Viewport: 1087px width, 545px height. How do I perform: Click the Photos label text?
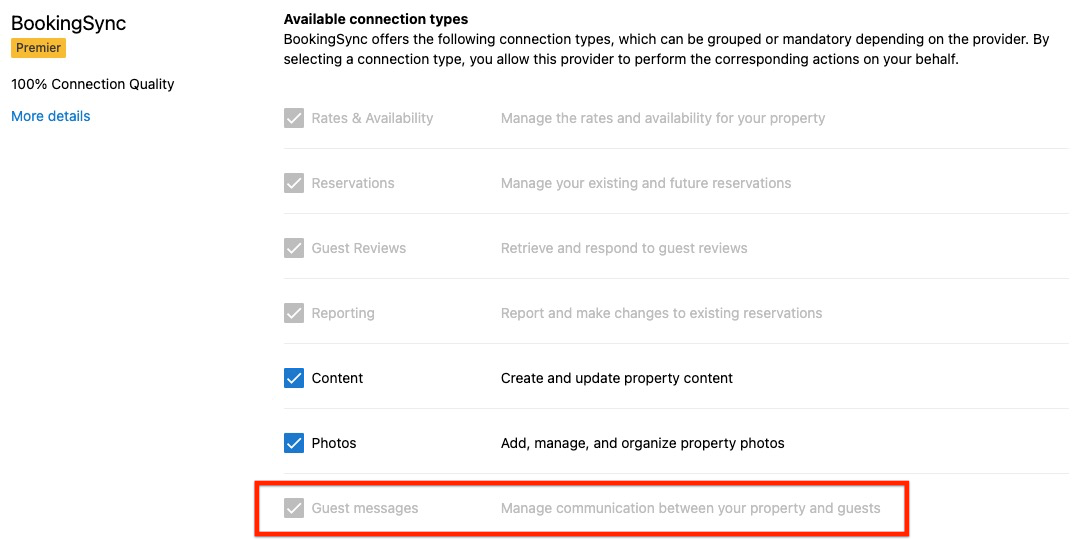pos(334,443)
